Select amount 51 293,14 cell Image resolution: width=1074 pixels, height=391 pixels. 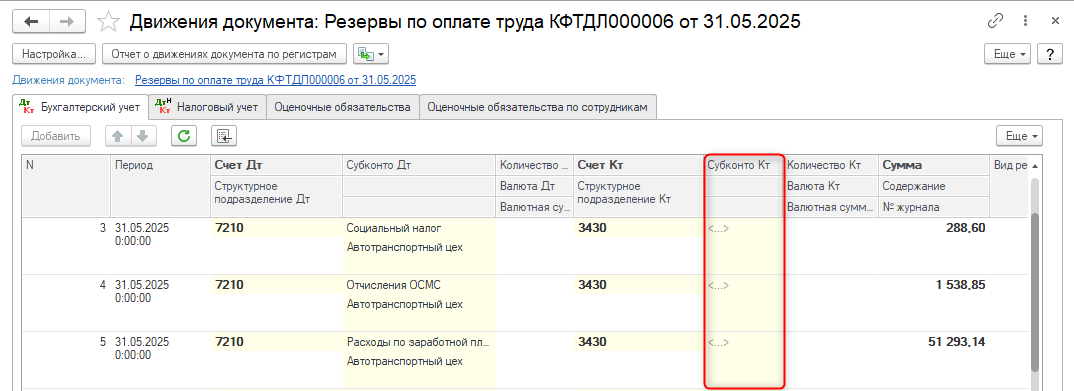pyautogui.click(x=934, y=342)
